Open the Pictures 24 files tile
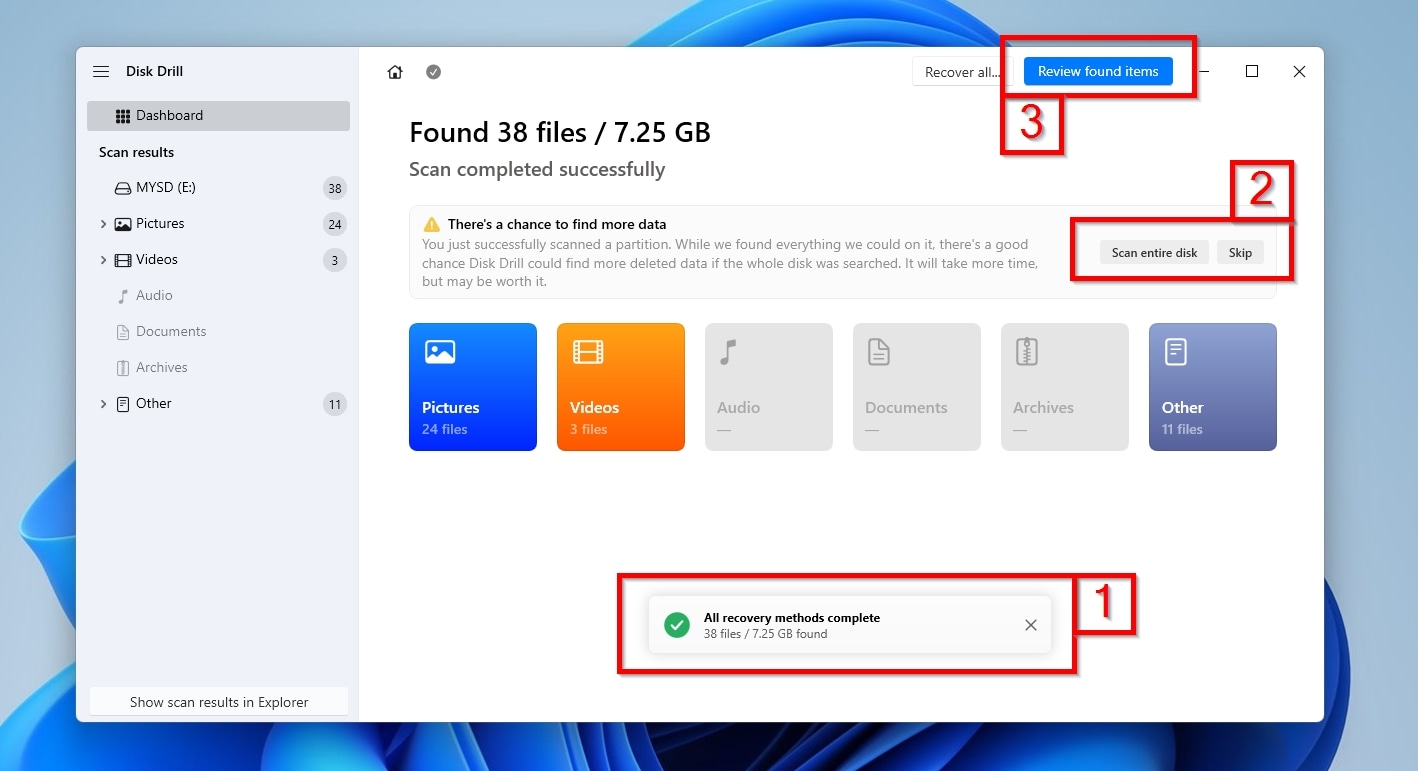 coord(473,387)
